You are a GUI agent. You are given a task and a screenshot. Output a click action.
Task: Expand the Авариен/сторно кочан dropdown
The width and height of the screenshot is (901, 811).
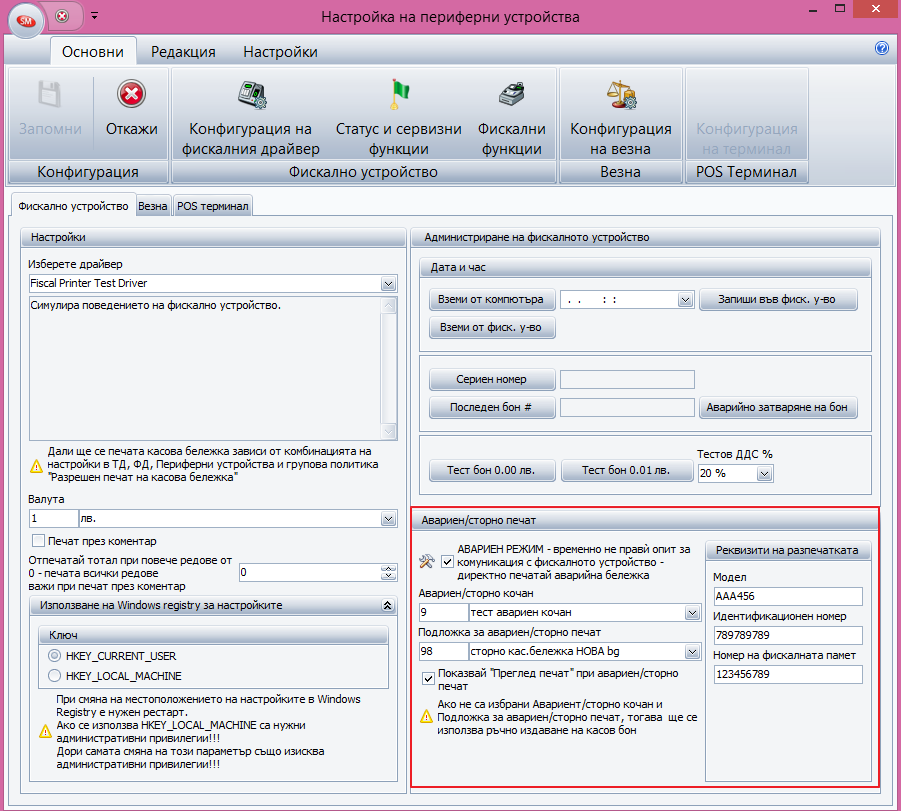click(692, 613)
